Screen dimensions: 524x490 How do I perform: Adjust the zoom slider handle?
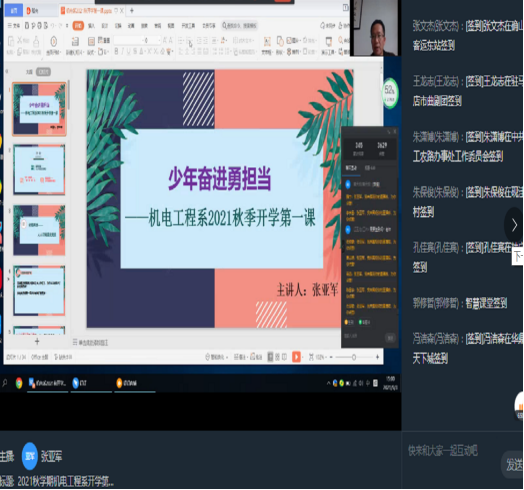pyautogui.click(x=354, y=357)
